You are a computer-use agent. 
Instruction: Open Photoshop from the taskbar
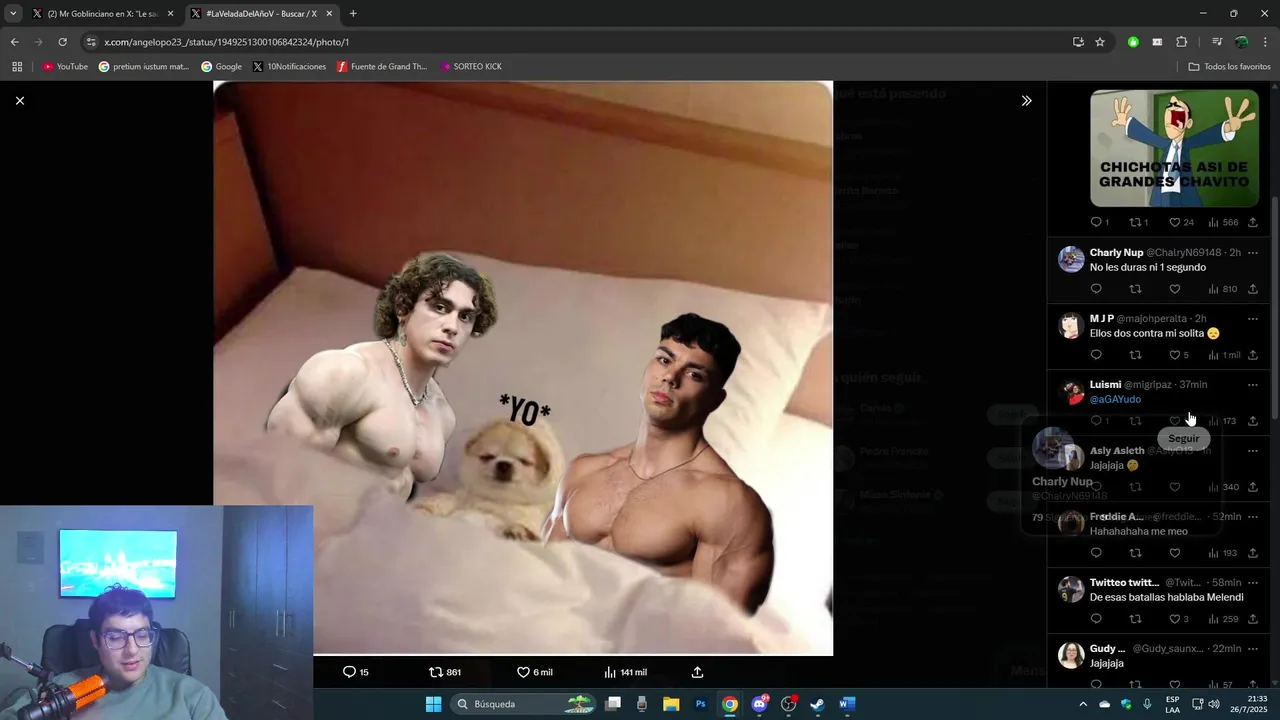(x=701, y=704)
